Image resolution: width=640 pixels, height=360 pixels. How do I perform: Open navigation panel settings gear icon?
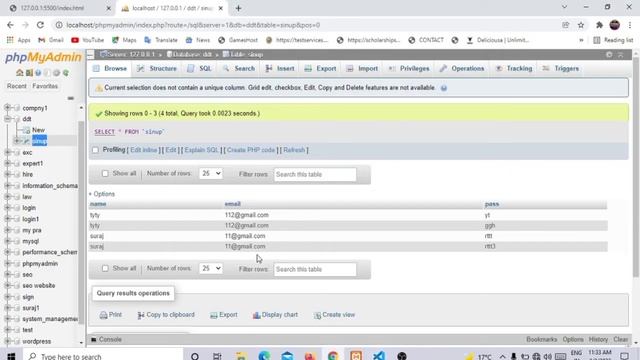[56, 73]
